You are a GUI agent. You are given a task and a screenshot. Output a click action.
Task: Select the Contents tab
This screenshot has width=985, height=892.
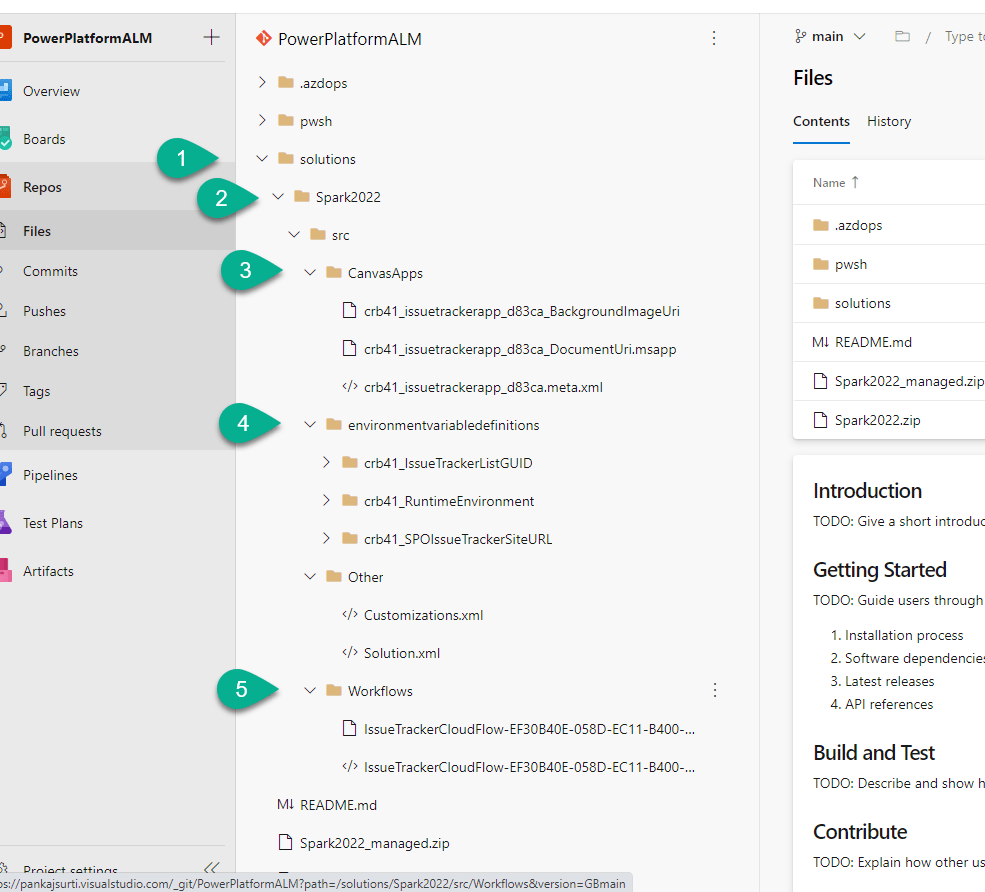[x=821, y=122]
